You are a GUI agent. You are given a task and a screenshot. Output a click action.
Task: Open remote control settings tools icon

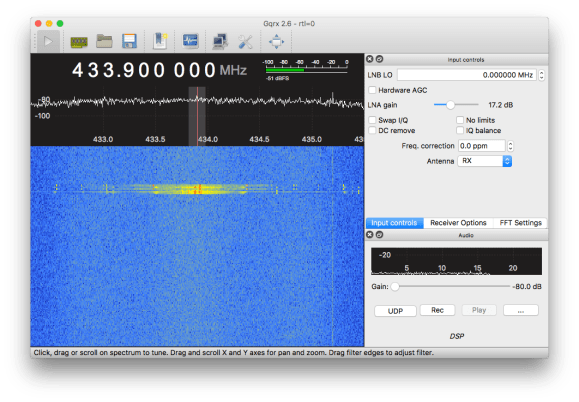[x=245, y=42]
